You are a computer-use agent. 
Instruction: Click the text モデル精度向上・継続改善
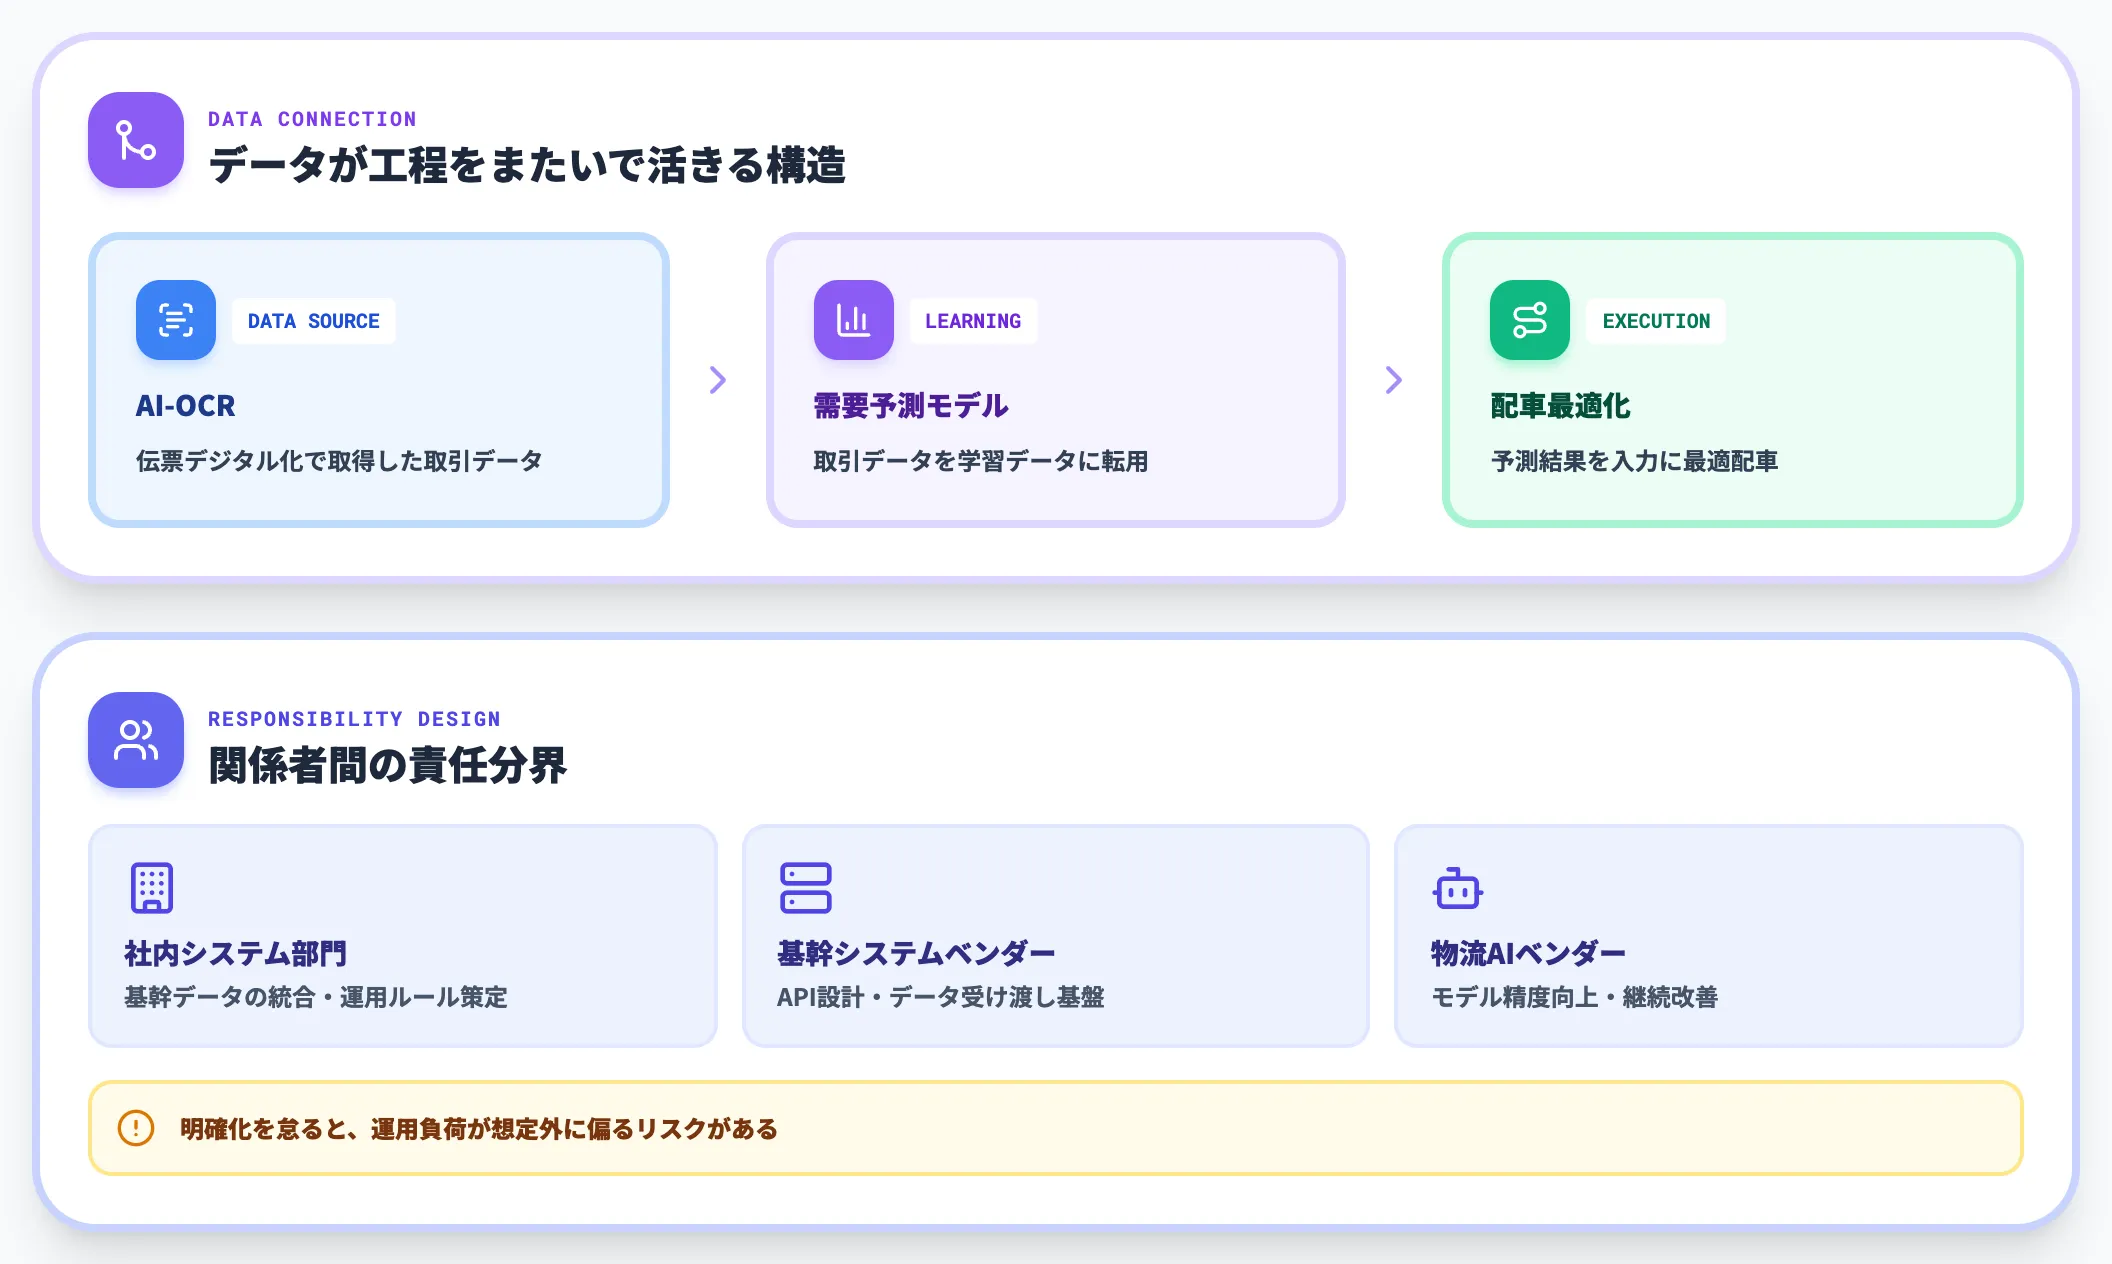1574,997
